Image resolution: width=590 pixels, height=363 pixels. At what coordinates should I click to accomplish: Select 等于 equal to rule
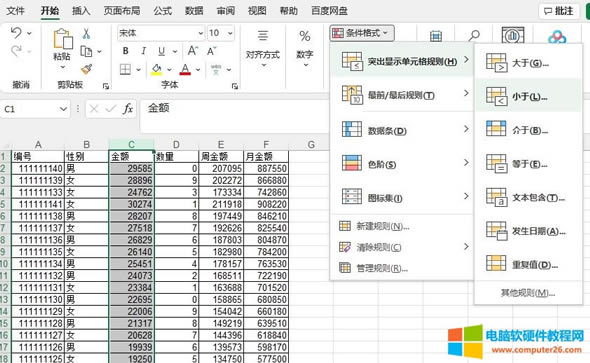pos(528,164)
